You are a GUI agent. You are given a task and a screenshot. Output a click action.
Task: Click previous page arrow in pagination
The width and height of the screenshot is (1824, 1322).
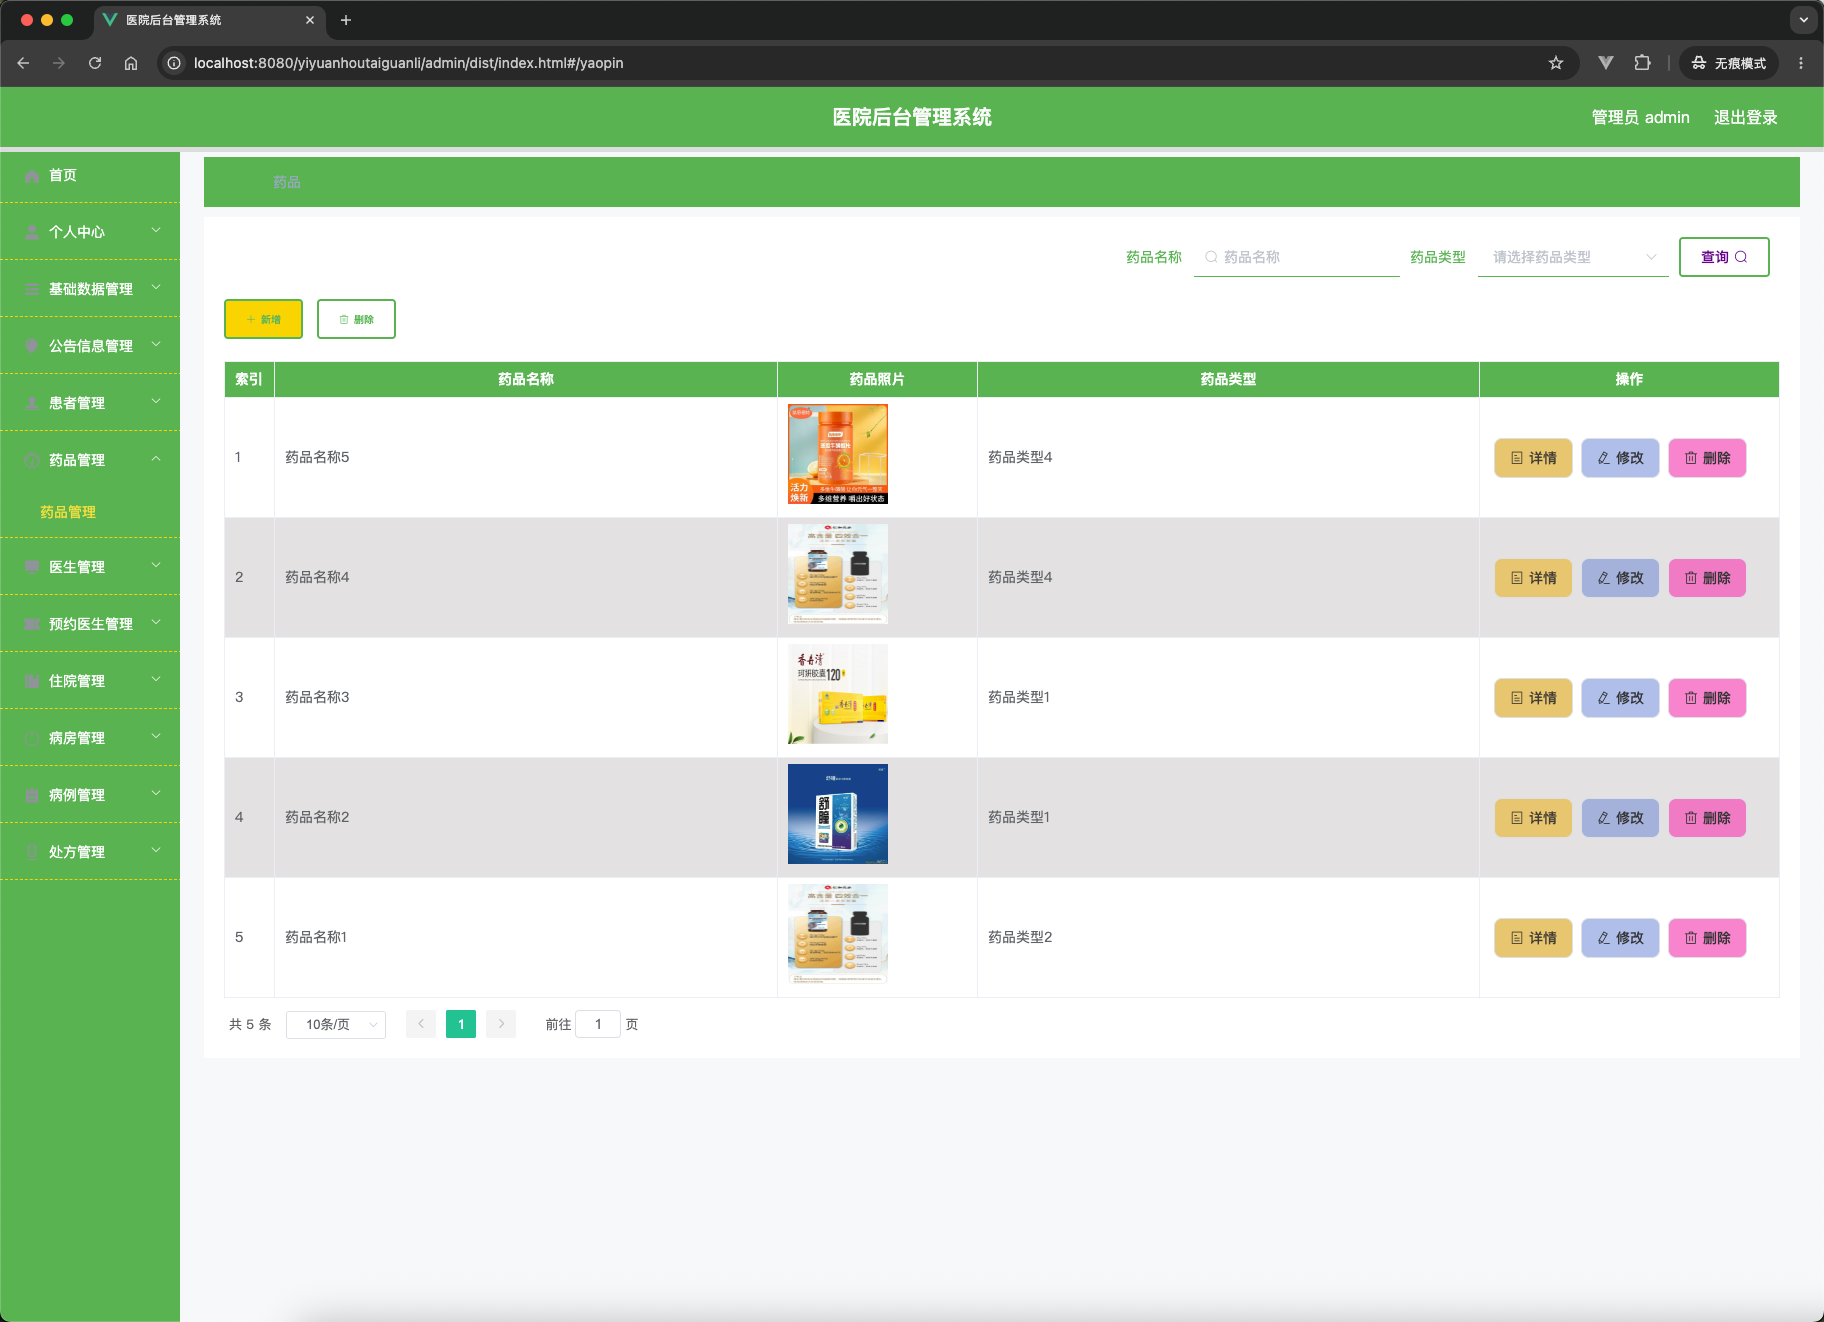[421, 1024]
